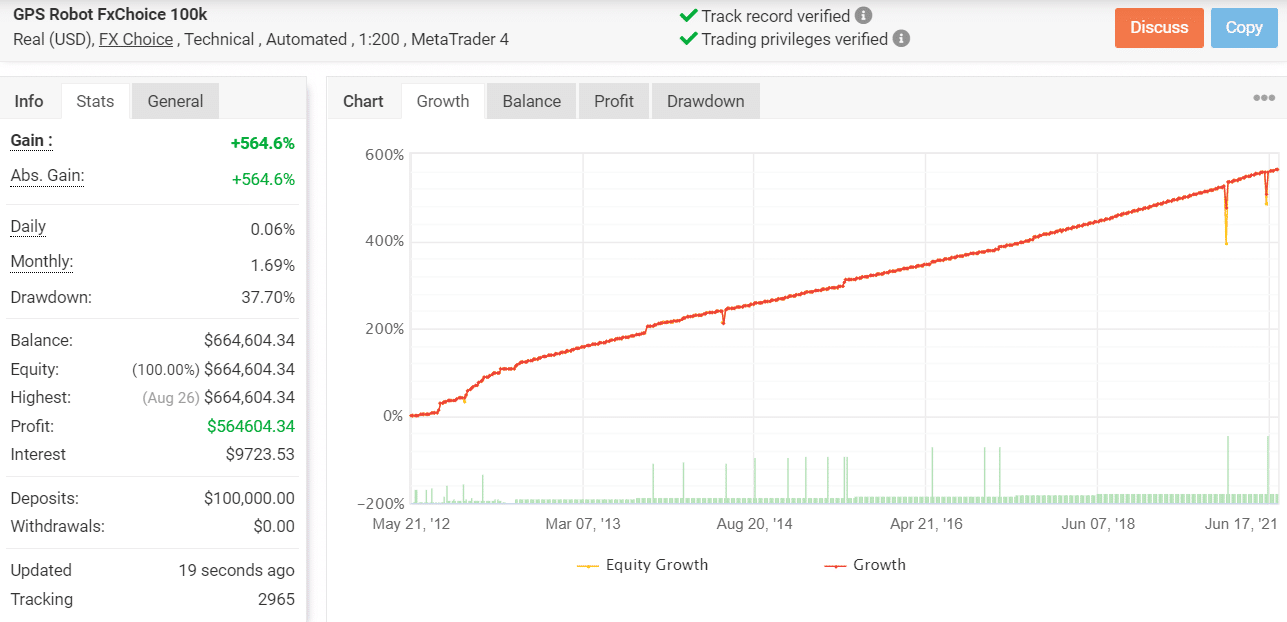Click the Tracking count 2965
The height and width of the screenshot is (622, 1287).
[276, 599]
